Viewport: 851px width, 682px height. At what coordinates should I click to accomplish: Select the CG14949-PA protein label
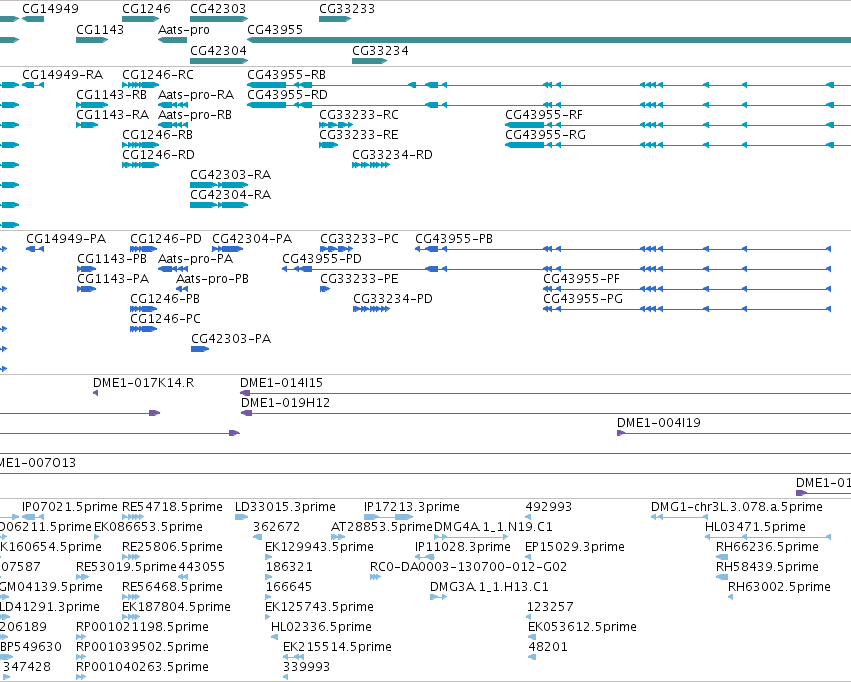(66, 239)
